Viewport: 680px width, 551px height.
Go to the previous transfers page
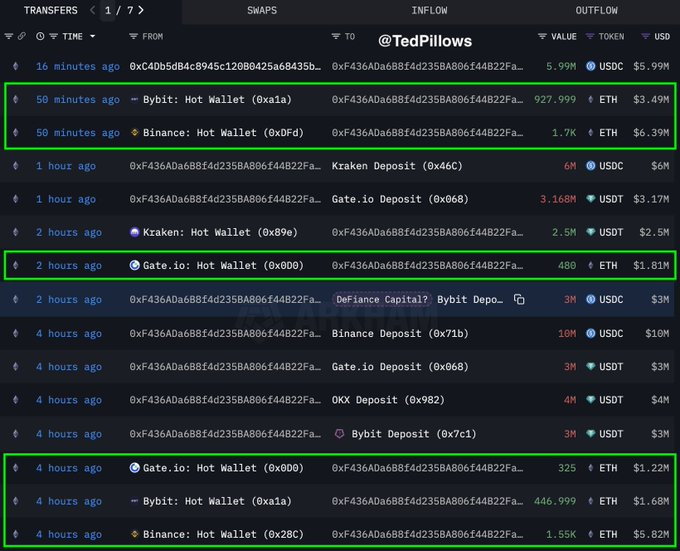coord(92,10)
